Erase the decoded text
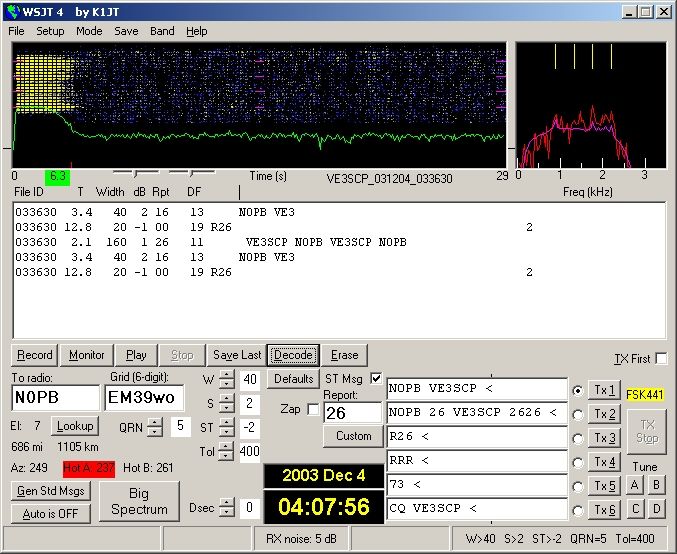 [x=345, y=355]
